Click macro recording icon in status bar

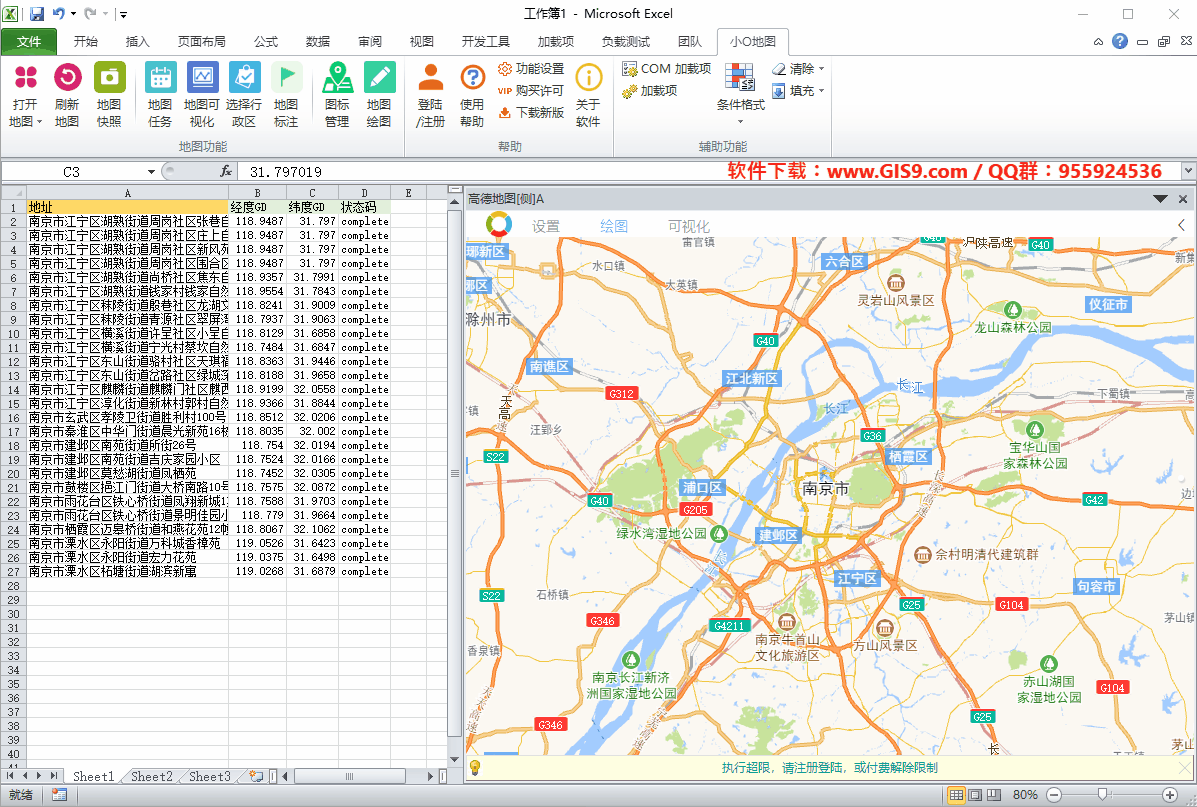(59, 795)
